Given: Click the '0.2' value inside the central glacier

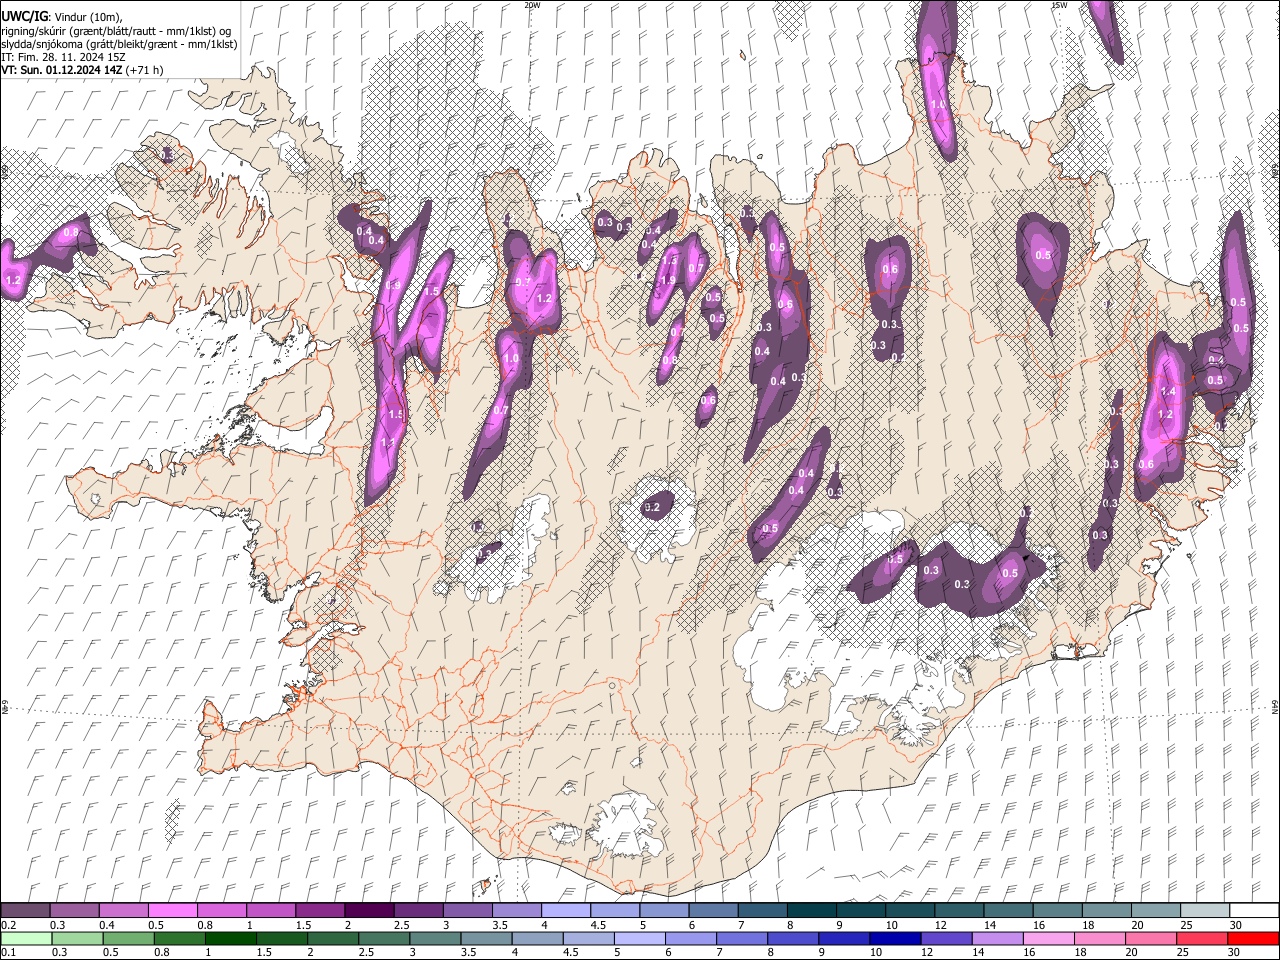Looking at the screenshot, I should click(x=653, y=508).
